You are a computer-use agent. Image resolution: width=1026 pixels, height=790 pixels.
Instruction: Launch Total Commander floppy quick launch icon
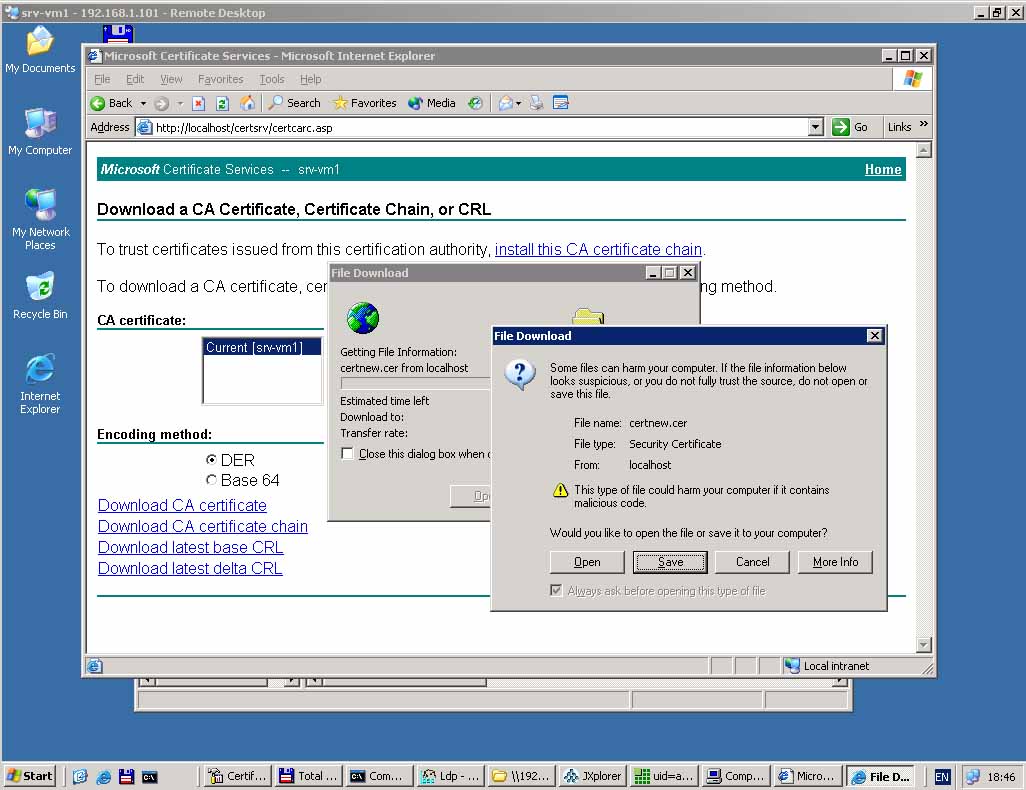(126, 776)
